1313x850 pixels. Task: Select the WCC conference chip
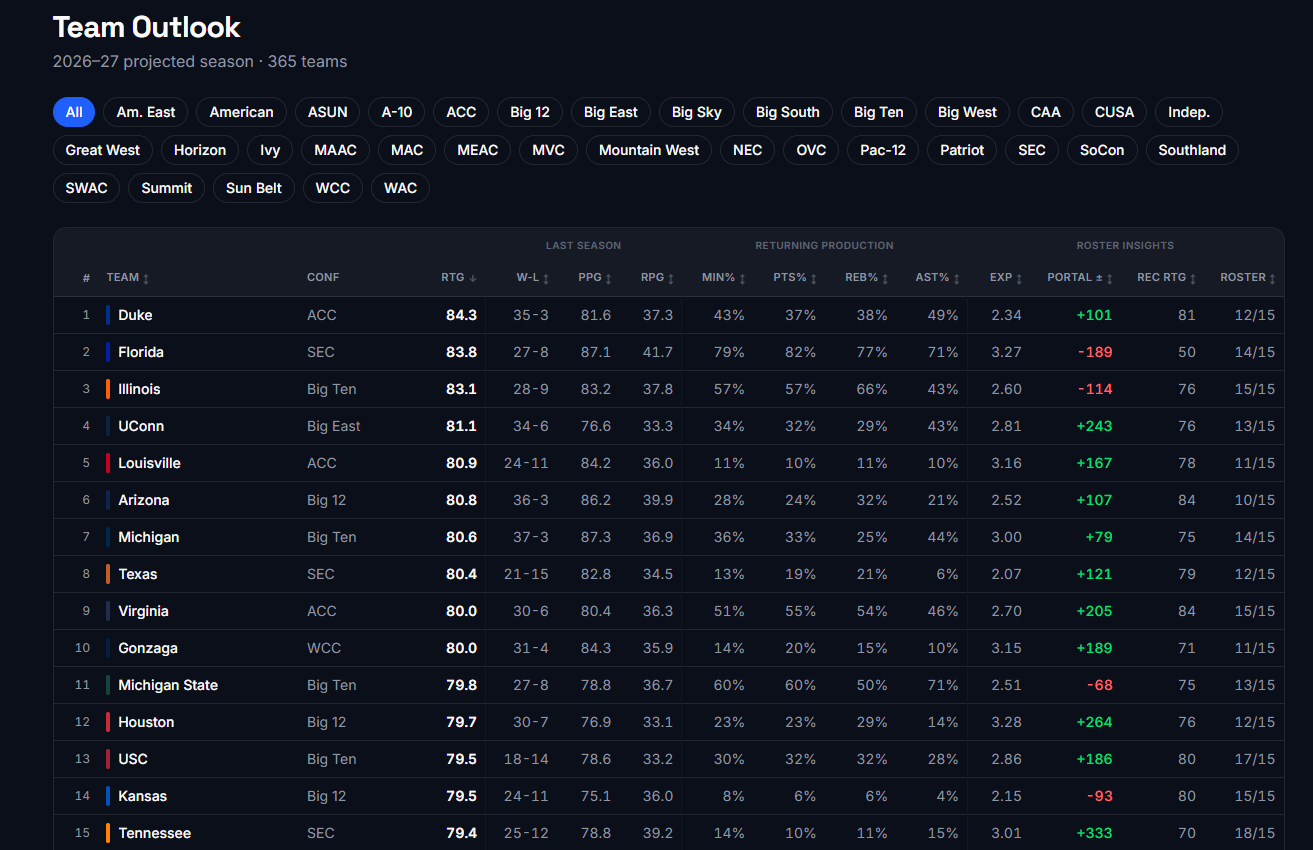[333, 188]
